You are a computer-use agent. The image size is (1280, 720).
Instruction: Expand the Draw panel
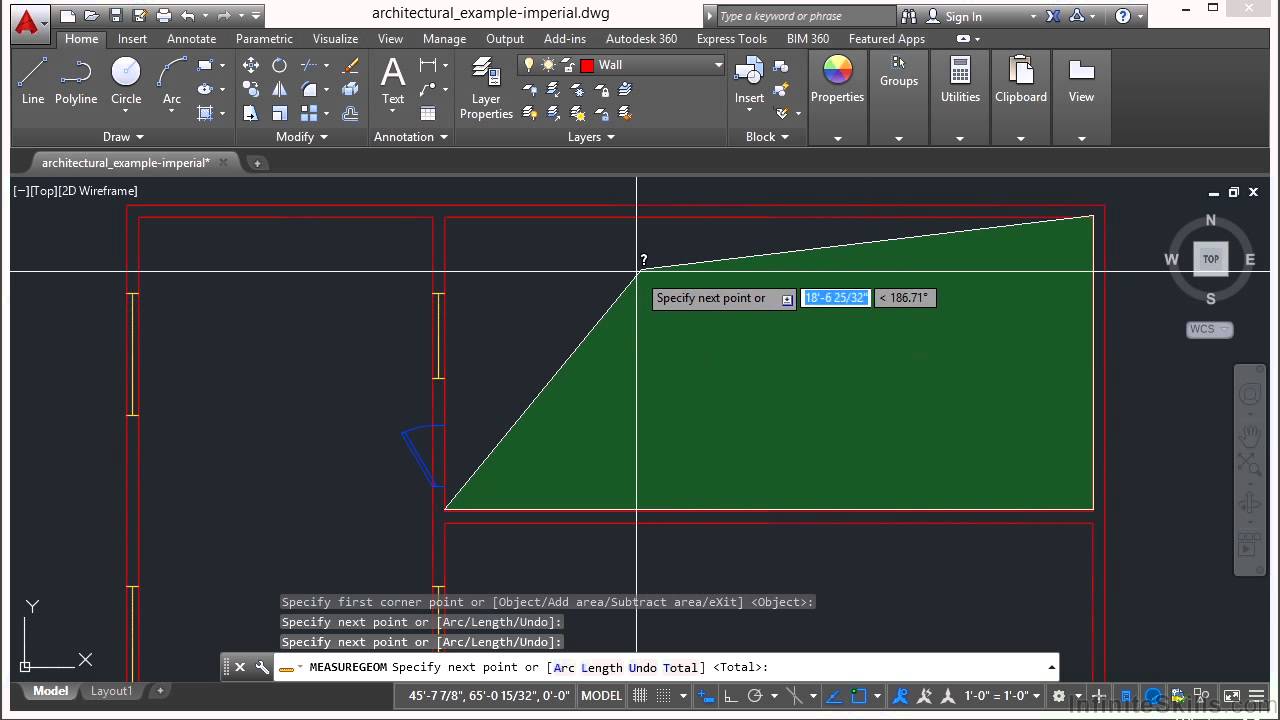pos(124,137)
